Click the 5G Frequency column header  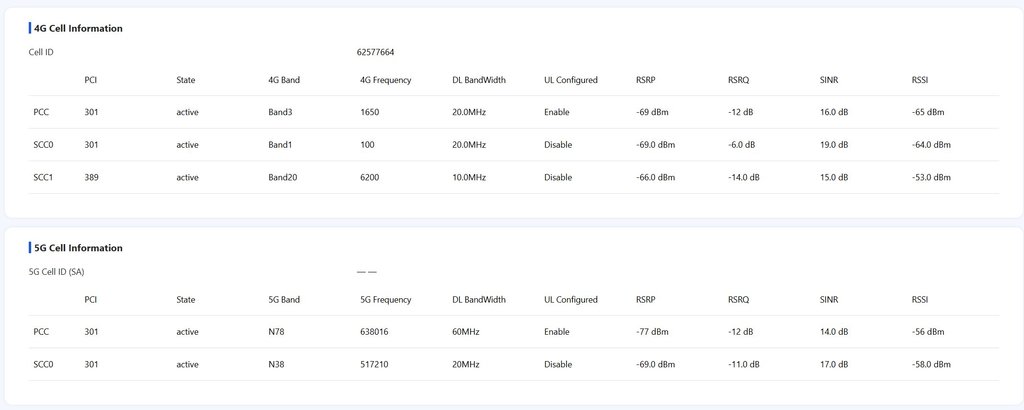tap(386, 299)
